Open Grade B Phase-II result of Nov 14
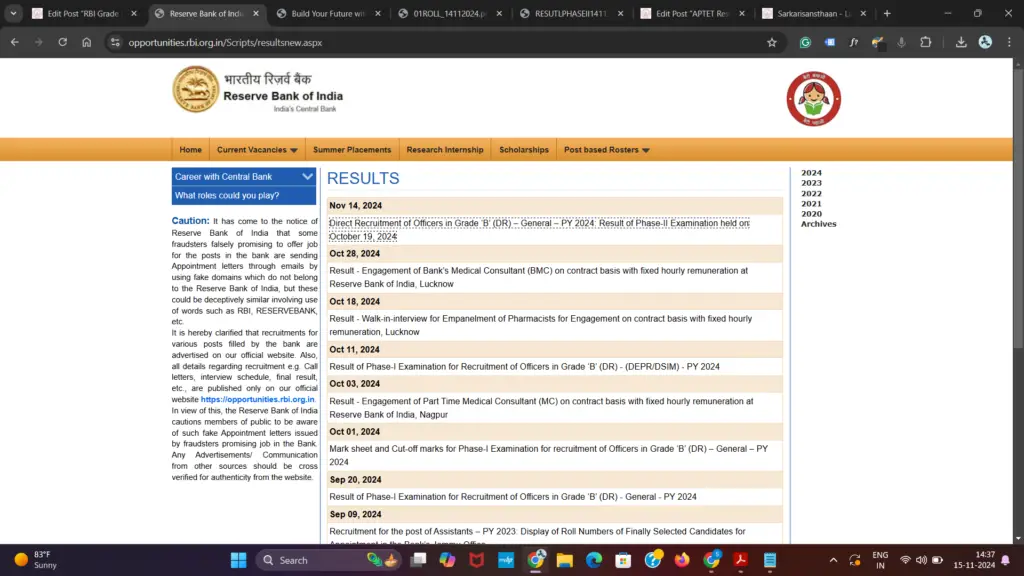 (x=539, y=229)
